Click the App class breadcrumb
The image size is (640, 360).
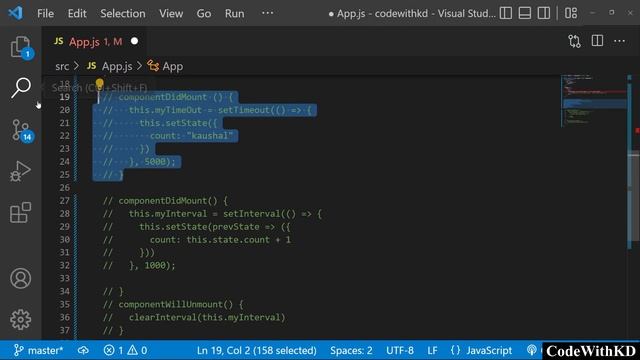click(165, 66)
